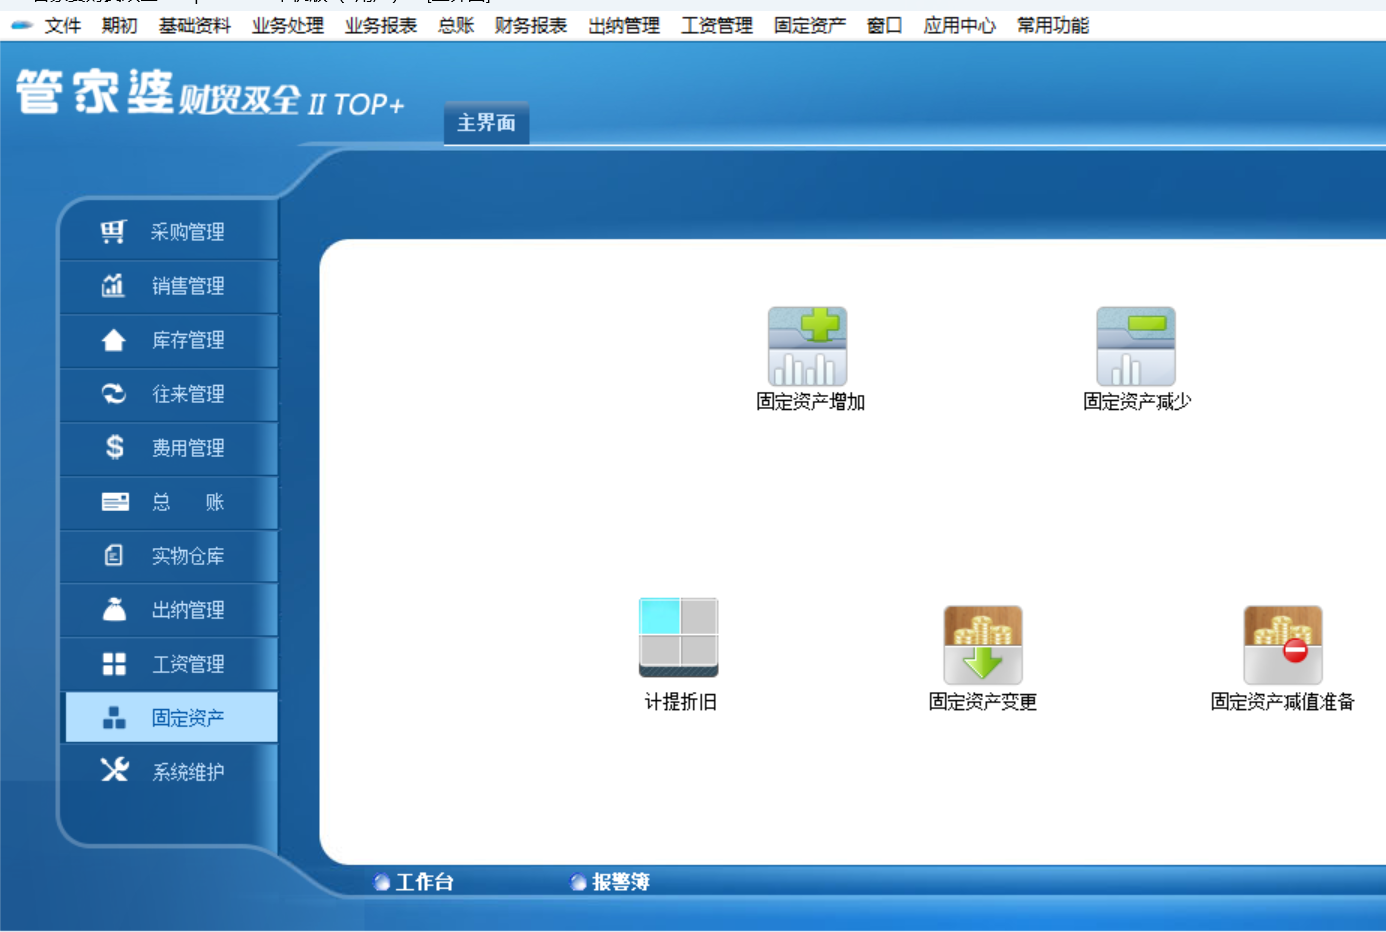Open the 窗口 menu
The image size is (1386, 932).
click(884, 25)
